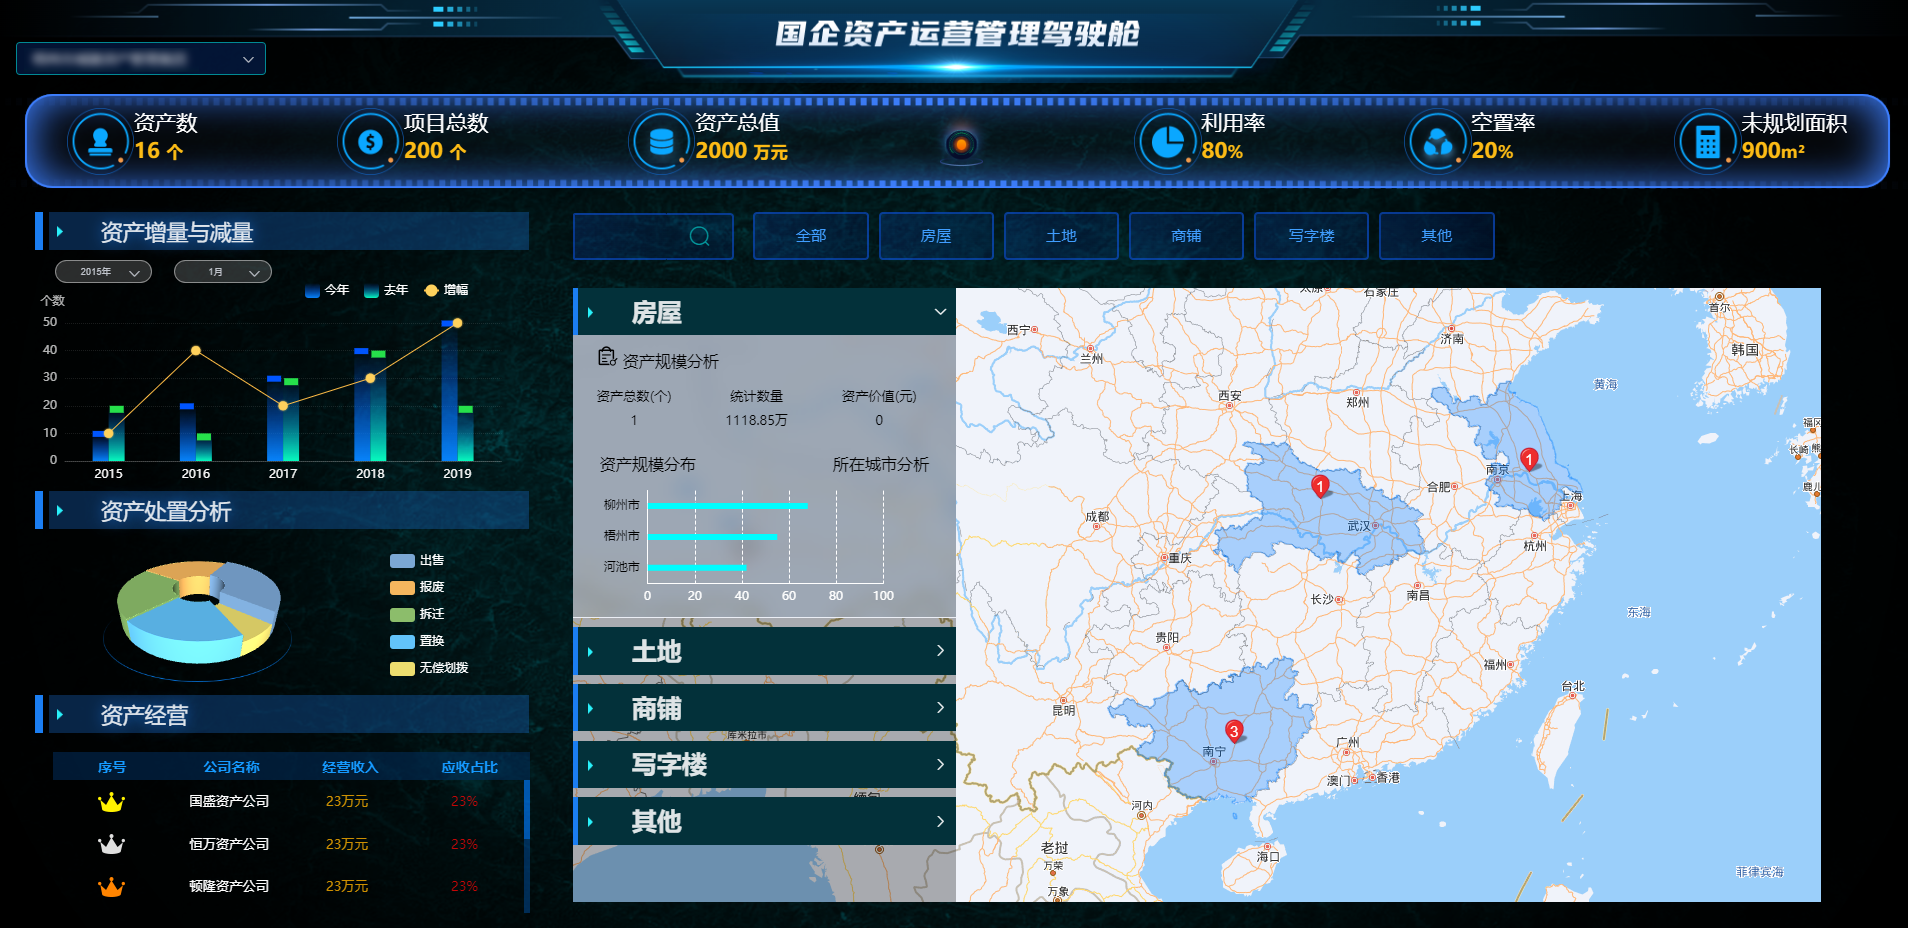Click the 利用率 pie chart icon
The width and height of the screenshot is (1908, 928).
pyautogui.click(x=1167, y=140)
